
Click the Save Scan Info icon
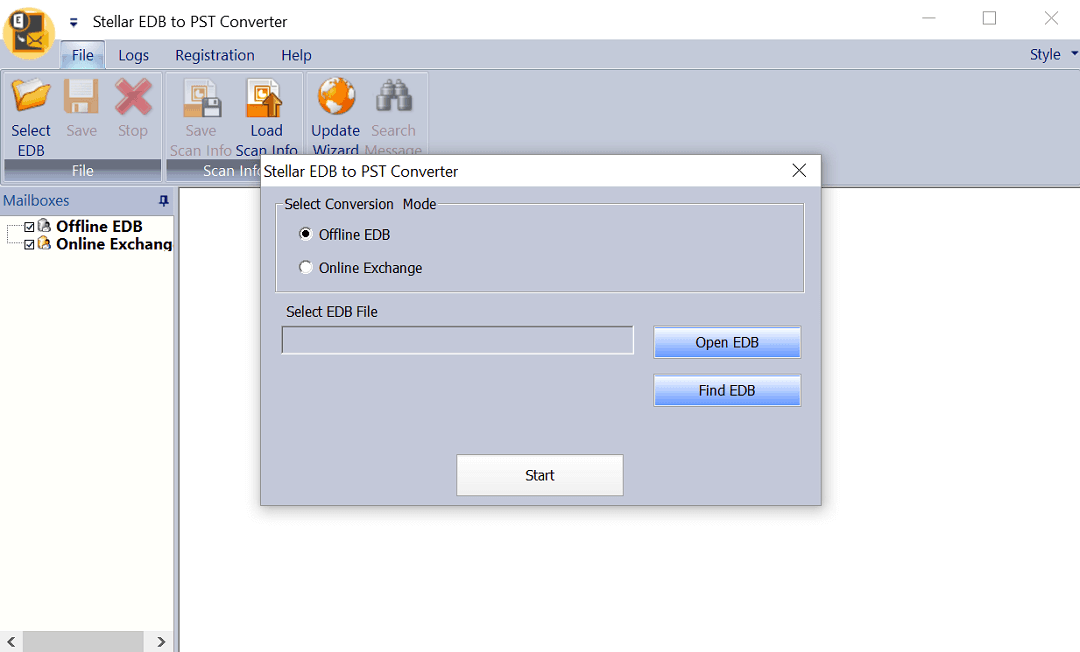coord(201,98)
